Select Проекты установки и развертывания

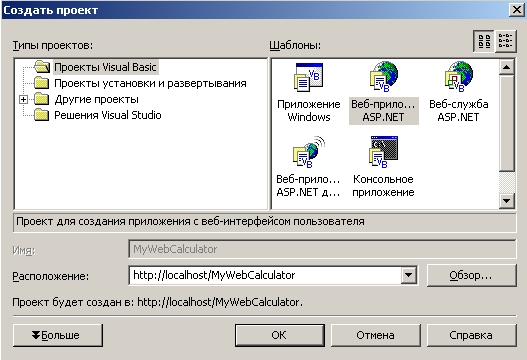(150, 83)
